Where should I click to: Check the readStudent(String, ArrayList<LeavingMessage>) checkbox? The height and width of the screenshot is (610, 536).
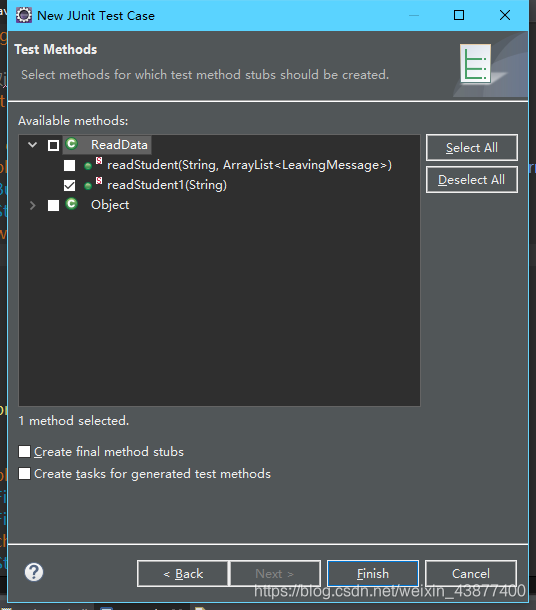point(70,165)
